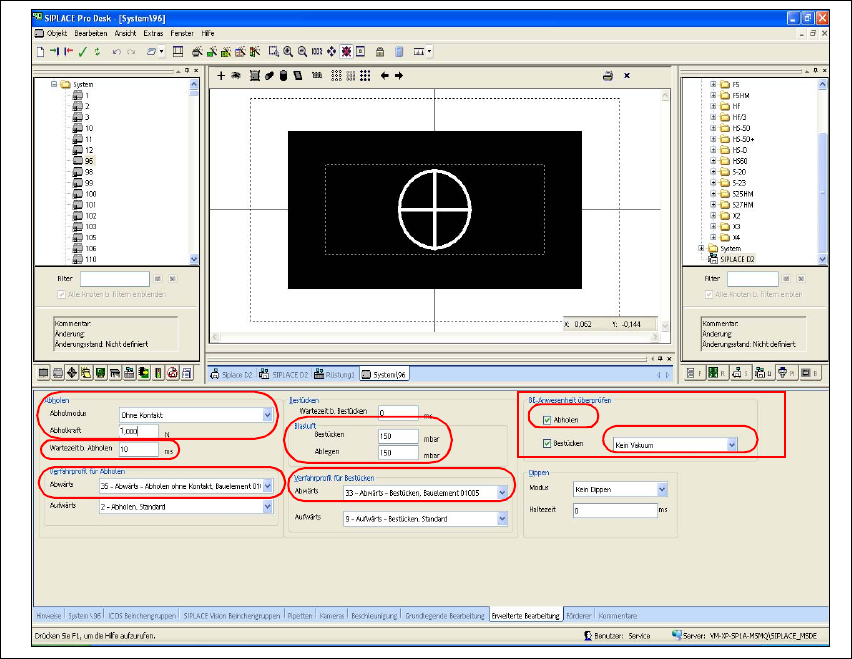Switch to the Kamera tab
852x659 pixels.
pos(331,615)
